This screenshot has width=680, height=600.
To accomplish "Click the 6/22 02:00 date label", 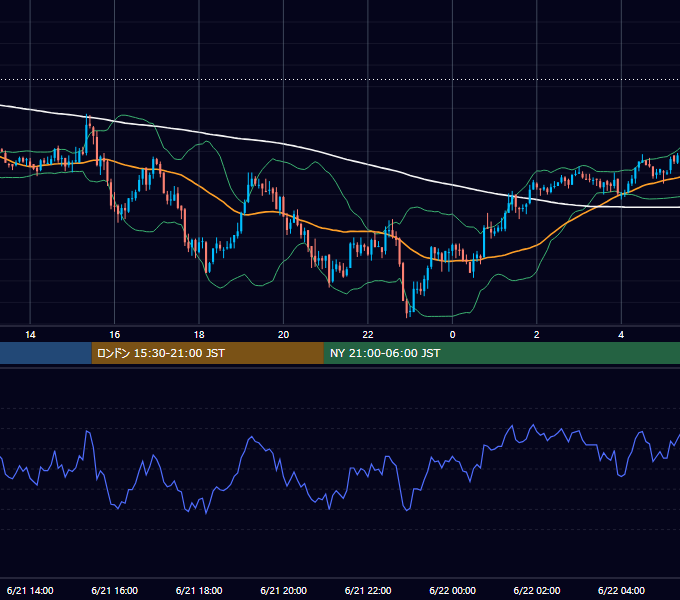I will [x=536, y=590].
